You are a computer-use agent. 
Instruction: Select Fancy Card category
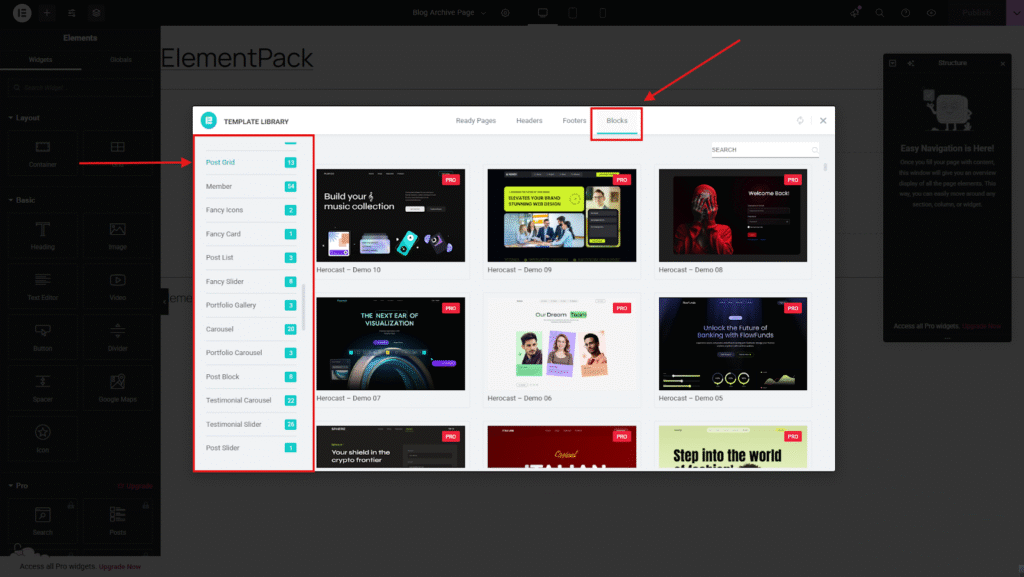point(251,234)
